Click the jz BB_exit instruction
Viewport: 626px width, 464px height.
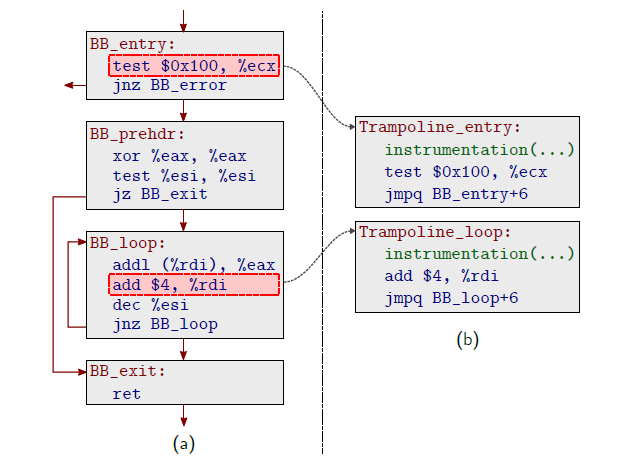point(160,193)
